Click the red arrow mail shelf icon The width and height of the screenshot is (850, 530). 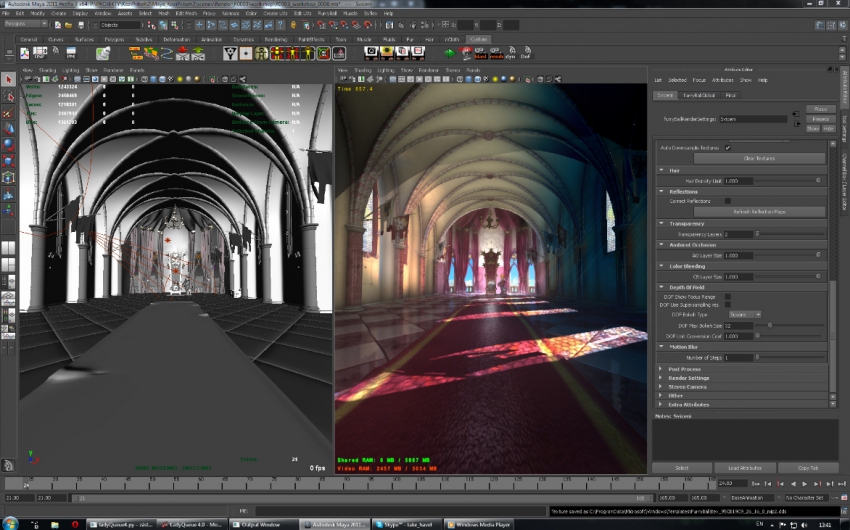coord(183,53)
